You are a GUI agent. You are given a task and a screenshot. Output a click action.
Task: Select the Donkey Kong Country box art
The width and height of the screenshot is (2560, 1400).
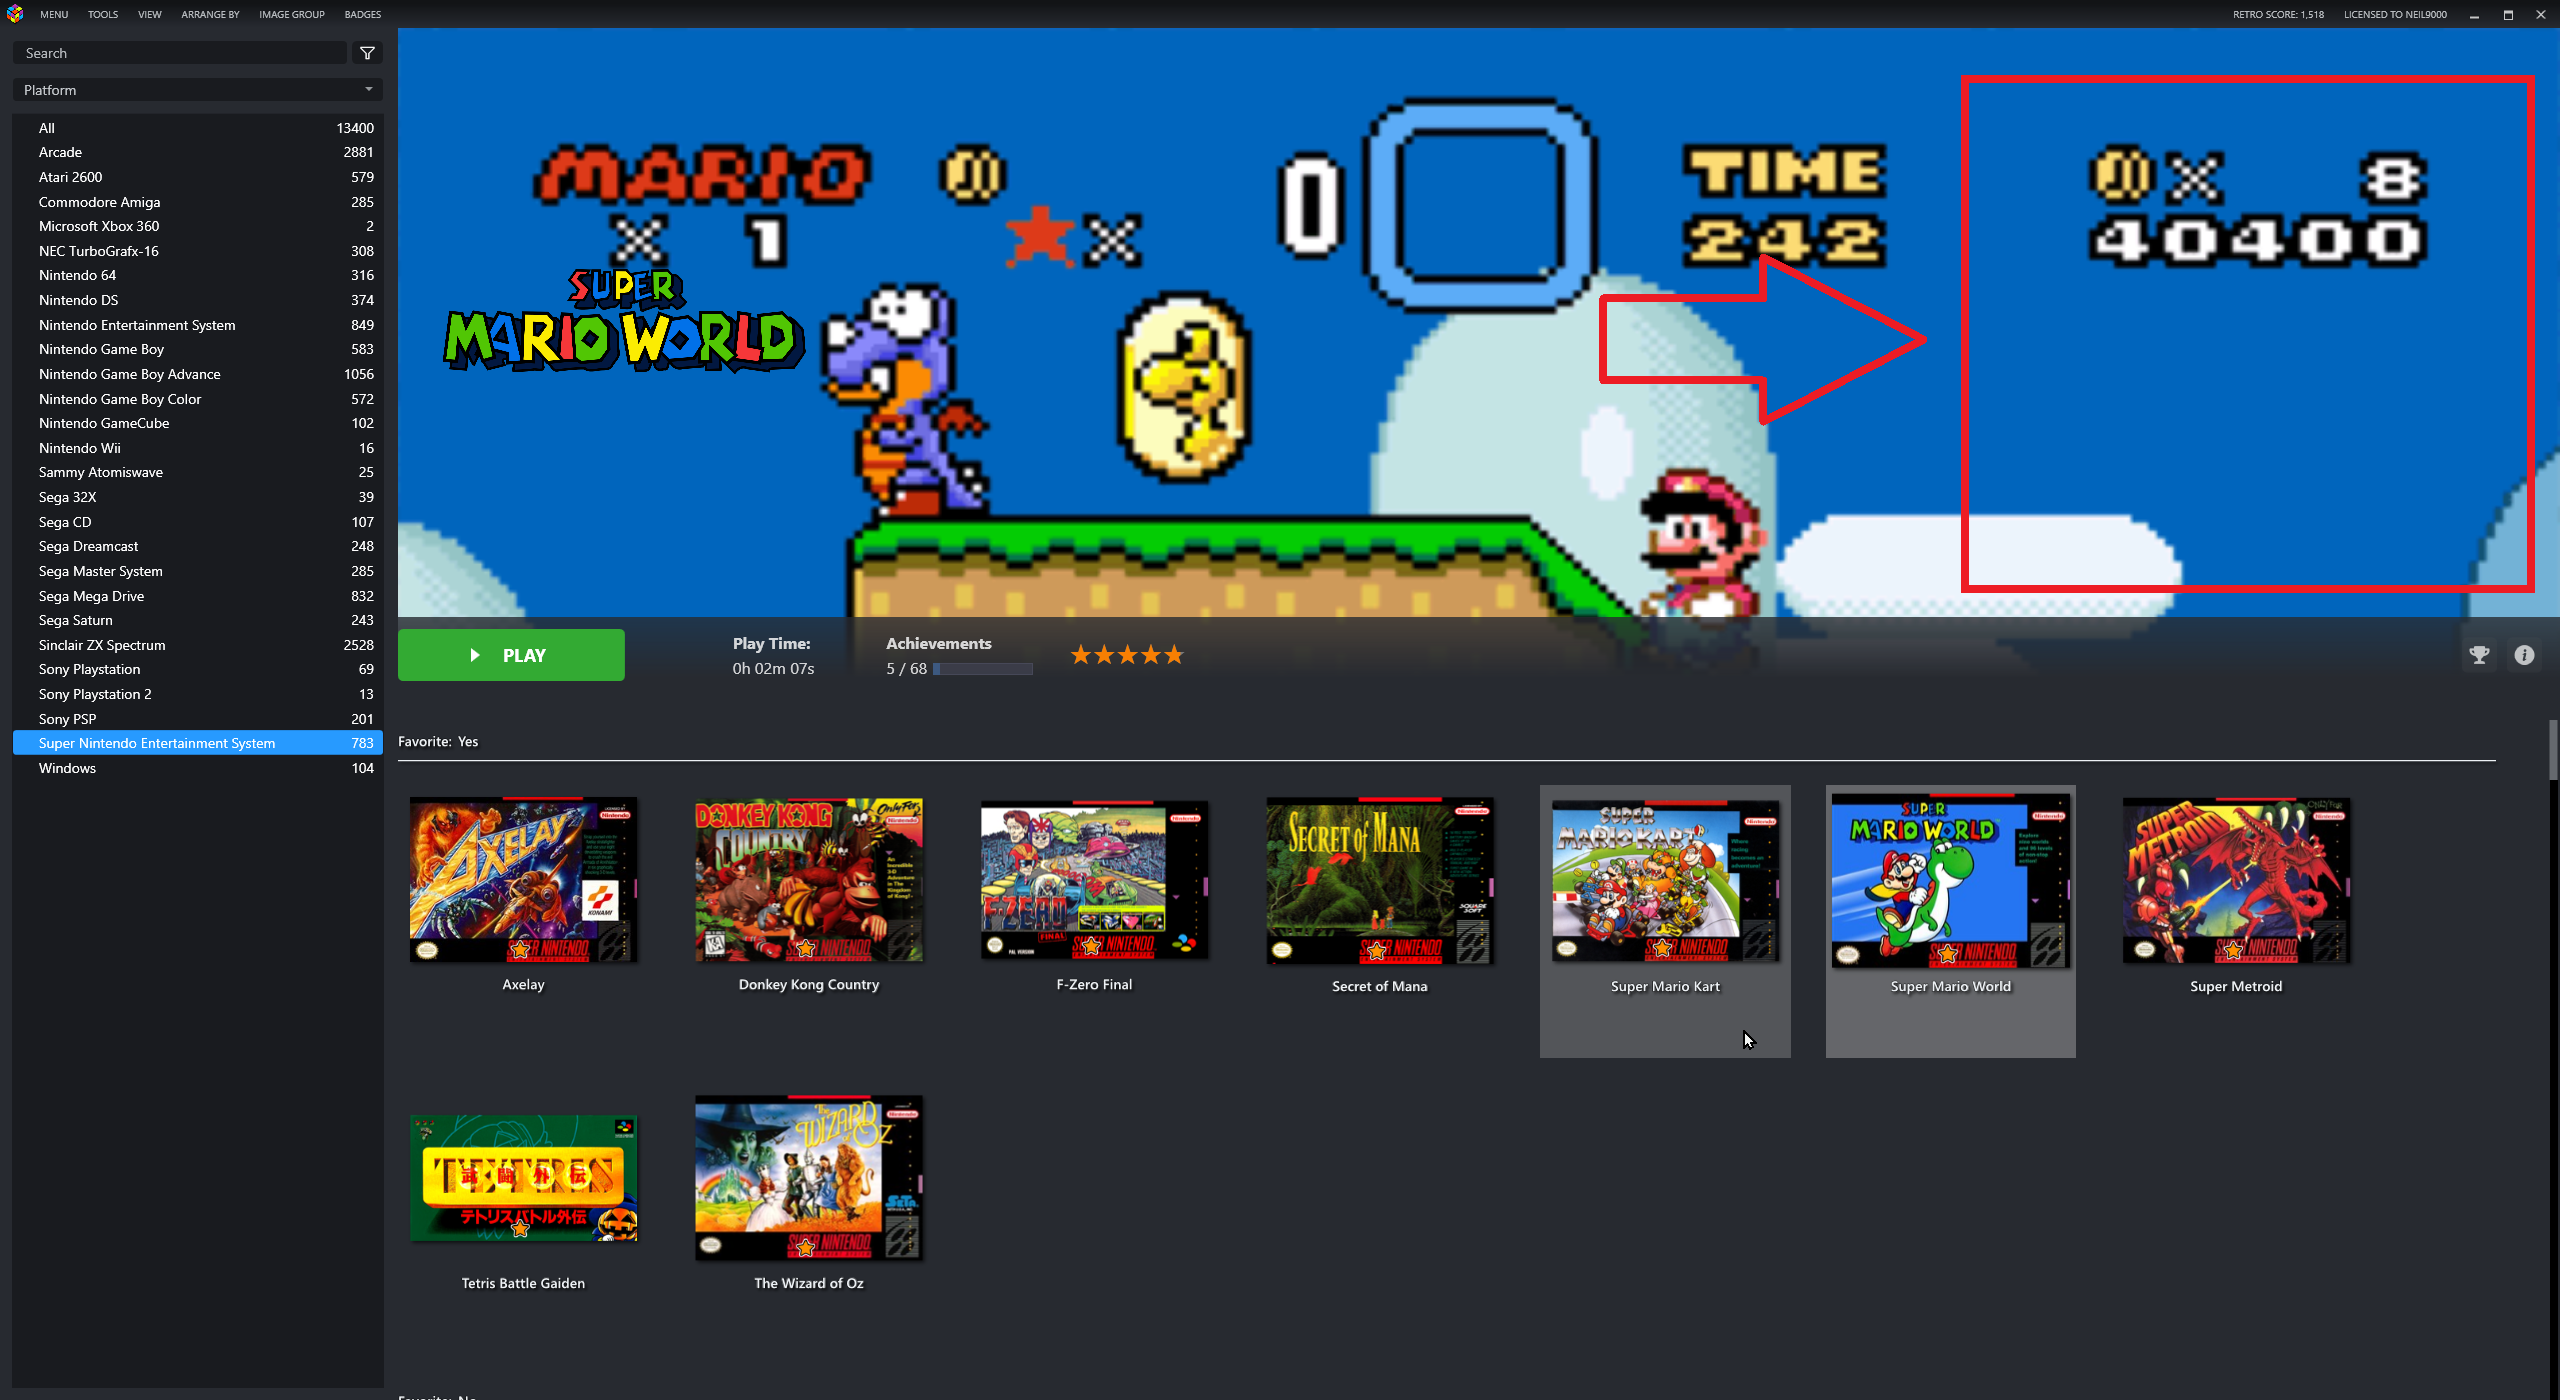[809, 880]
